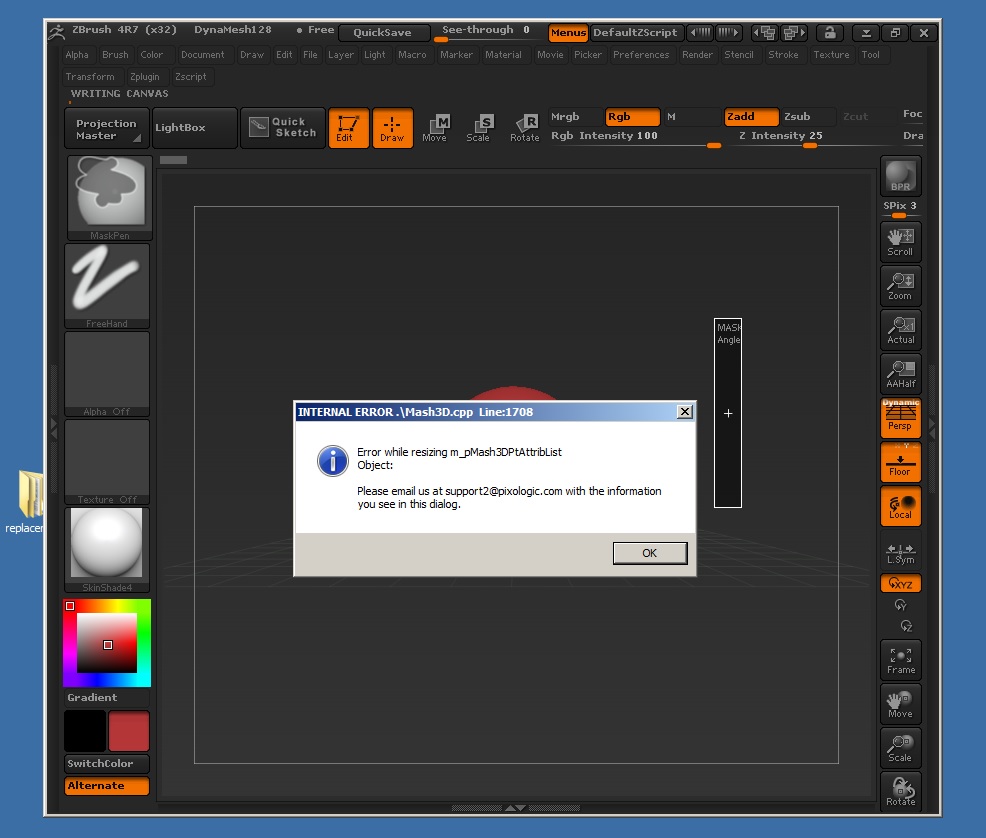The width and height of the screenshot is (986, 838).
Task: Click the QuickSave button
Action: tap(384, 32)
